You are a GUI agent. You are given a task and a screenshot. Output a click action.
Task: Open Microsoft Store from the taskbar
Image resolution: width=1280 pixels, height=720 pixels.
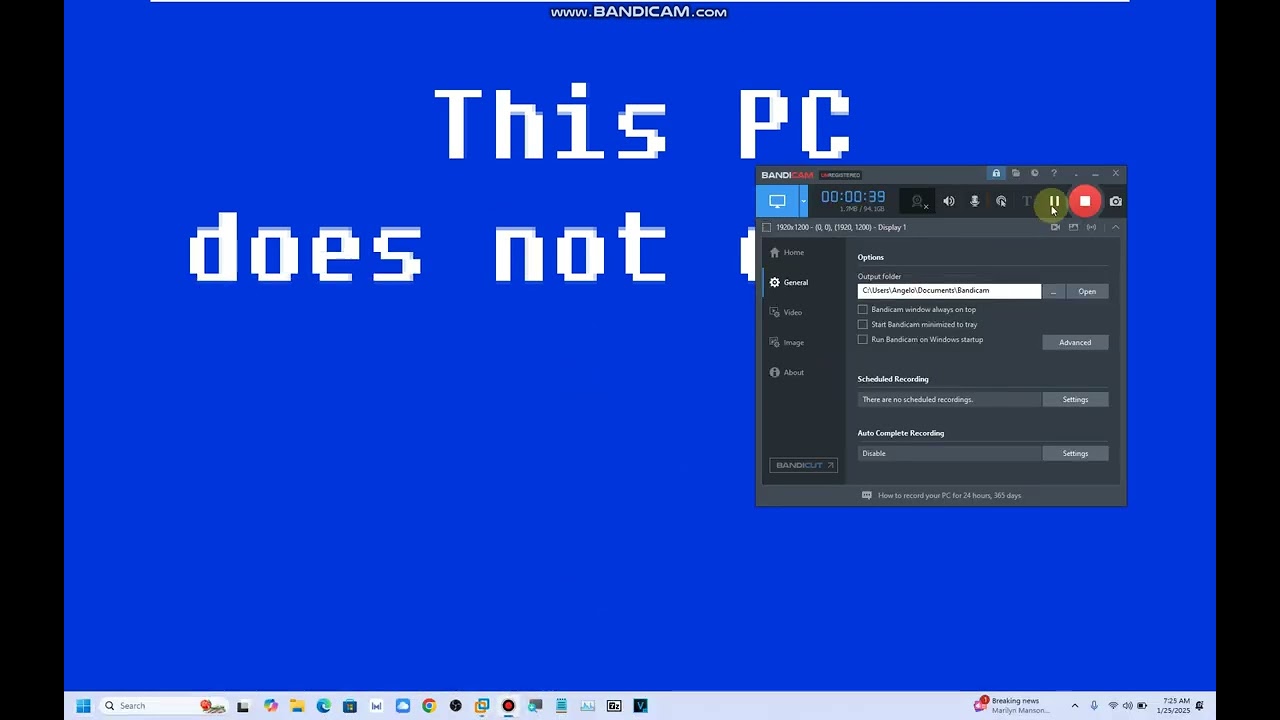point(350,706)
